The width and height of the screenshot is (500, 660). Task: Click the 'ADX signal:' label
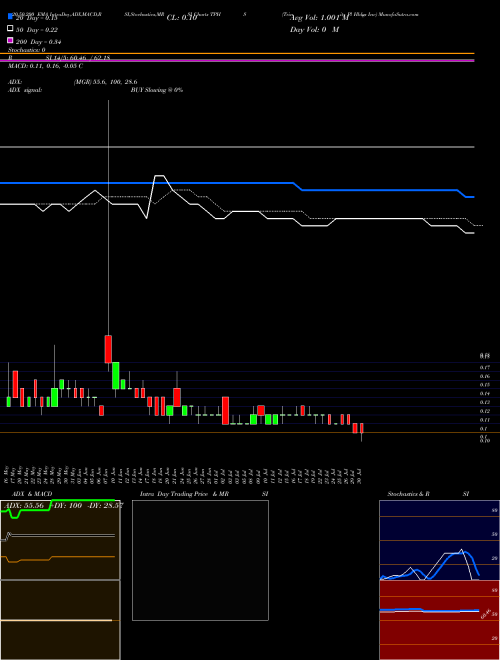25,90
